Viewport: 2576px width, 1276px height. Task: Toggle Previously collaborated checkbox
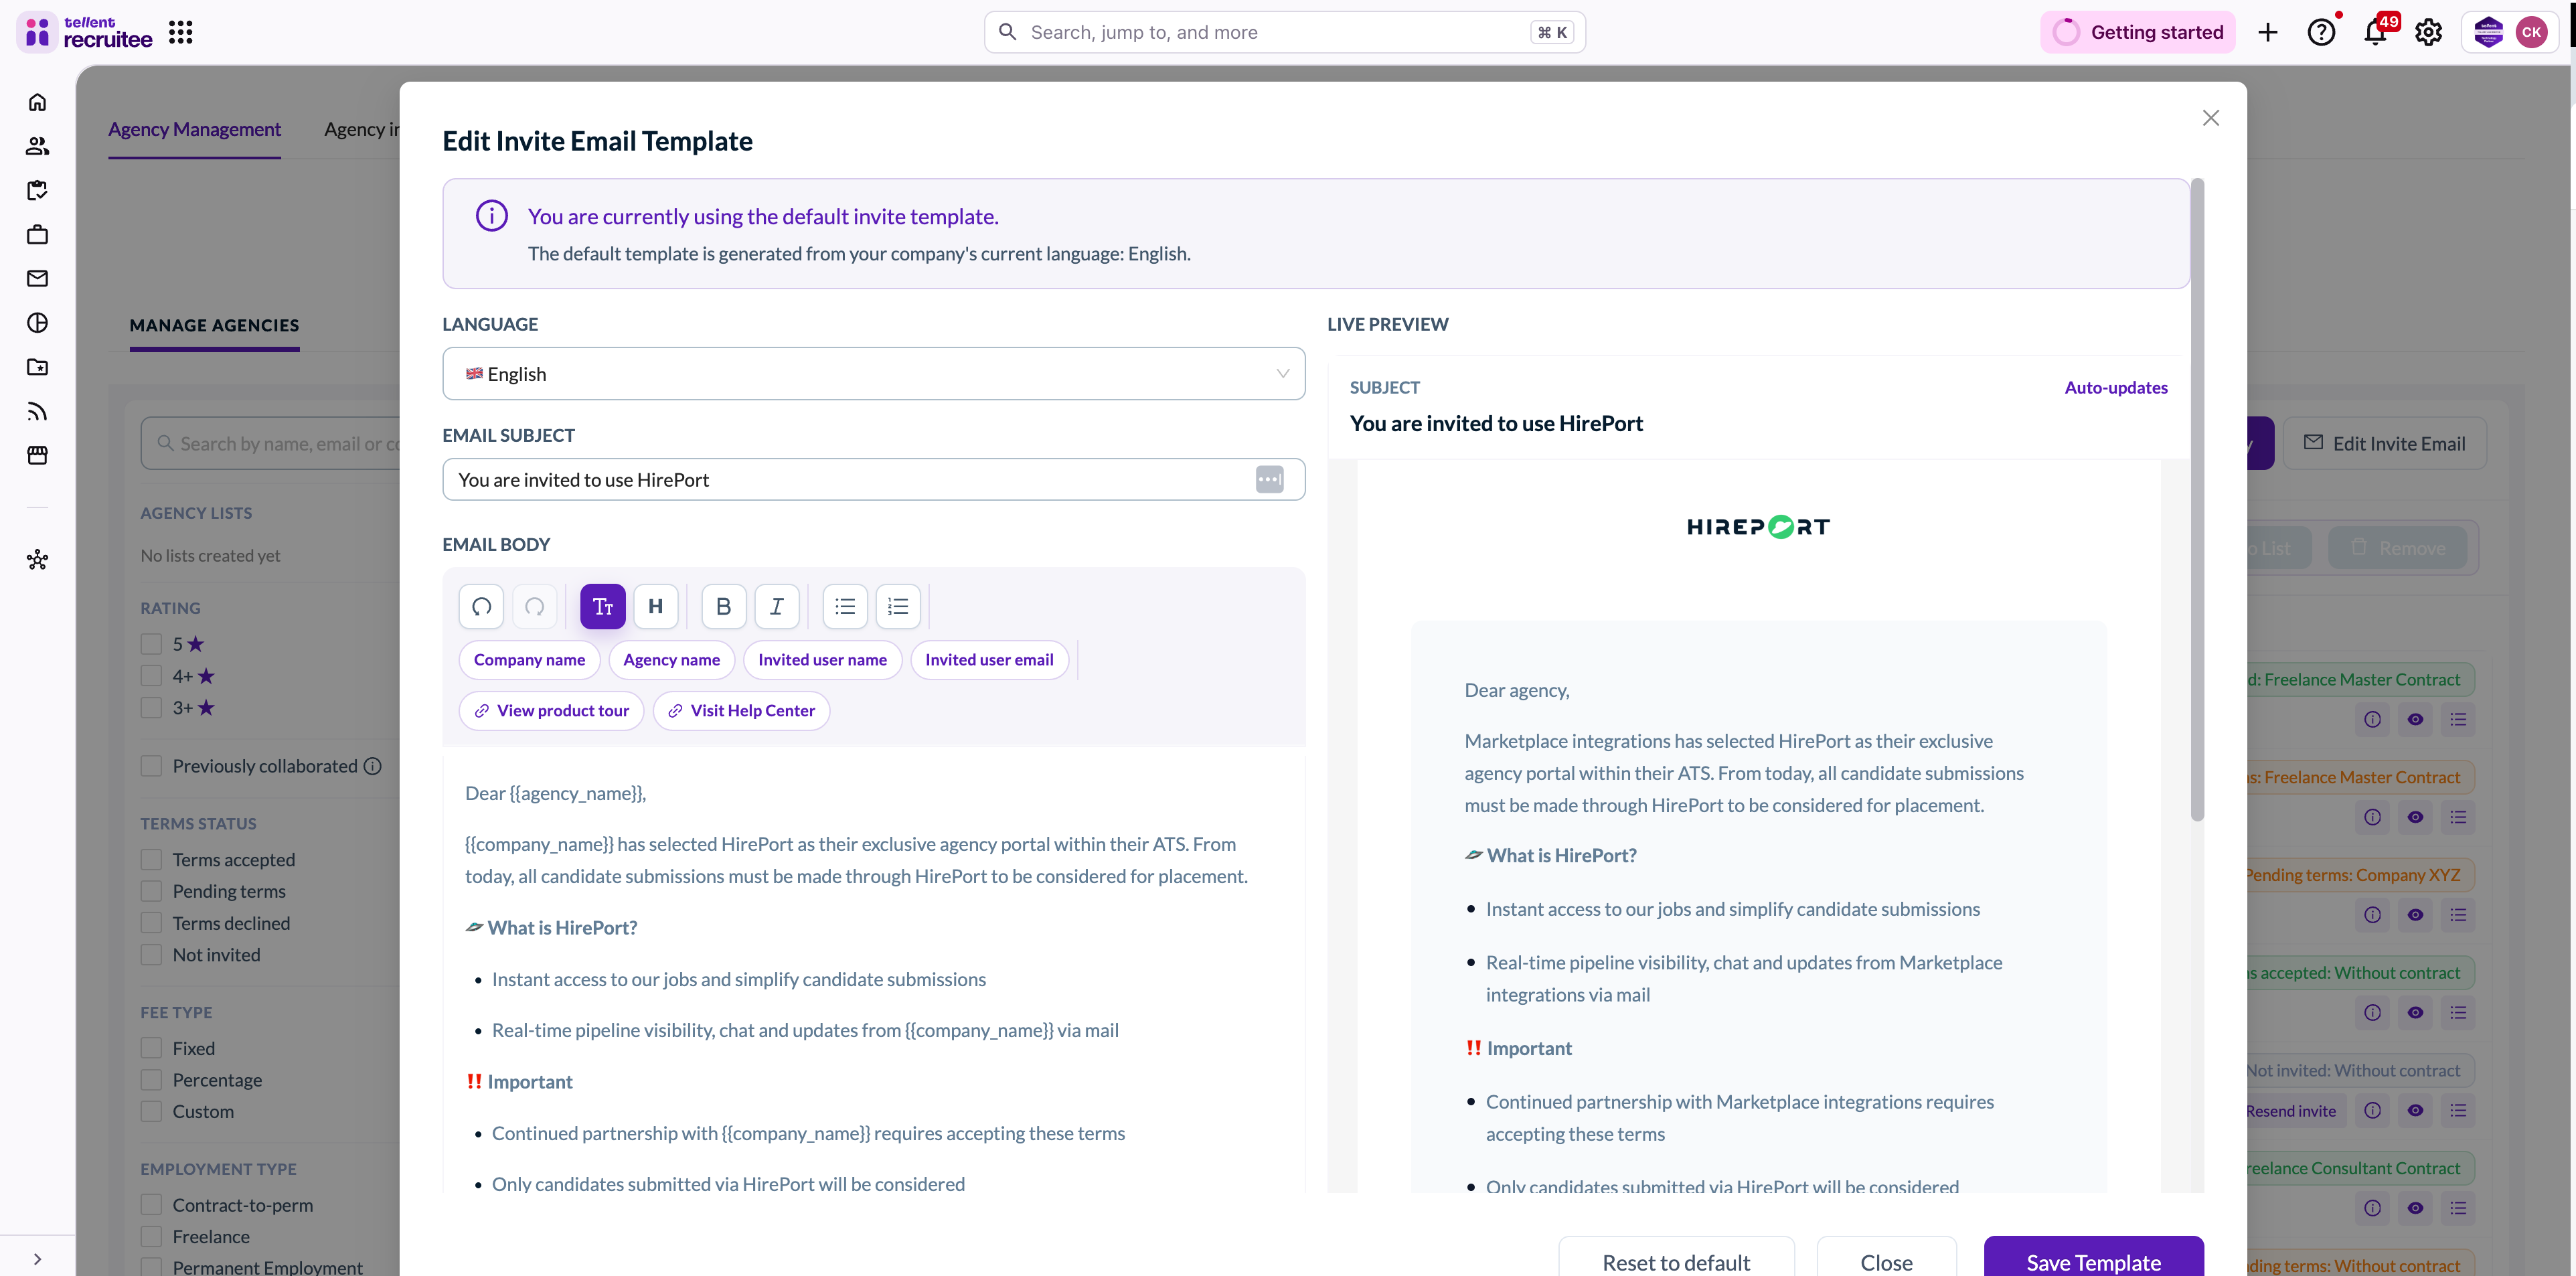coord(151,766)
